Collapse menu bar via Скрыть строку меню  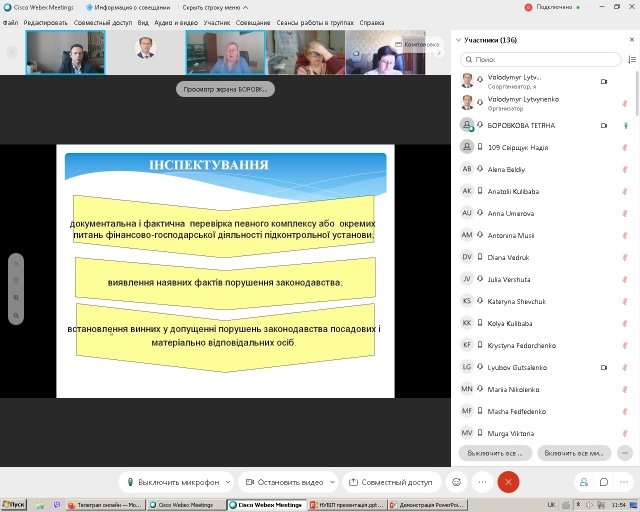215,7
